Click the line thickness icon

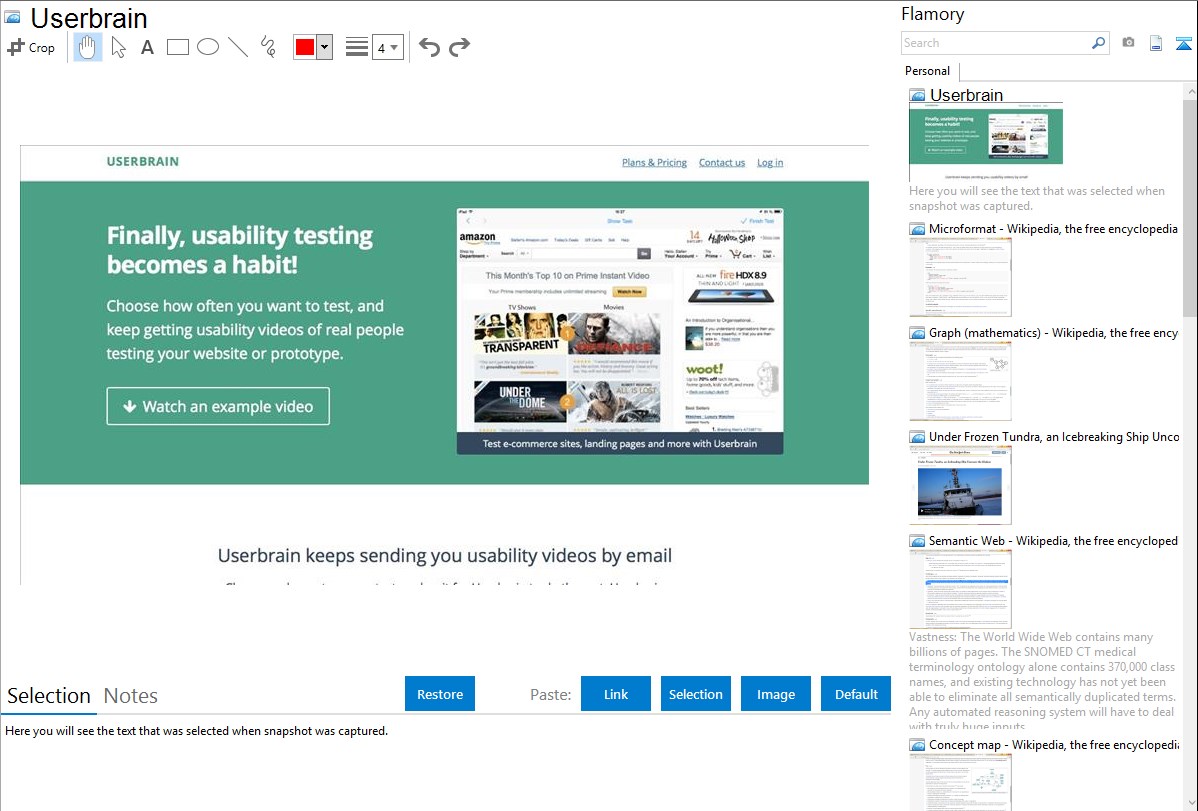pos(356,47)
